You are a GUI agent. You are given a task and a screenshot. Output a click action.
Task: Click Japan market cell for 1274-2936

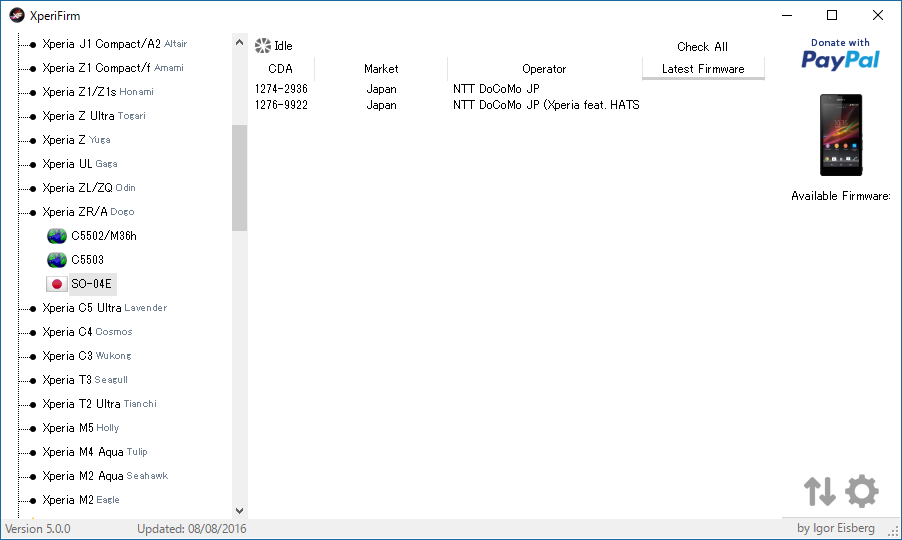click(381, 89)
